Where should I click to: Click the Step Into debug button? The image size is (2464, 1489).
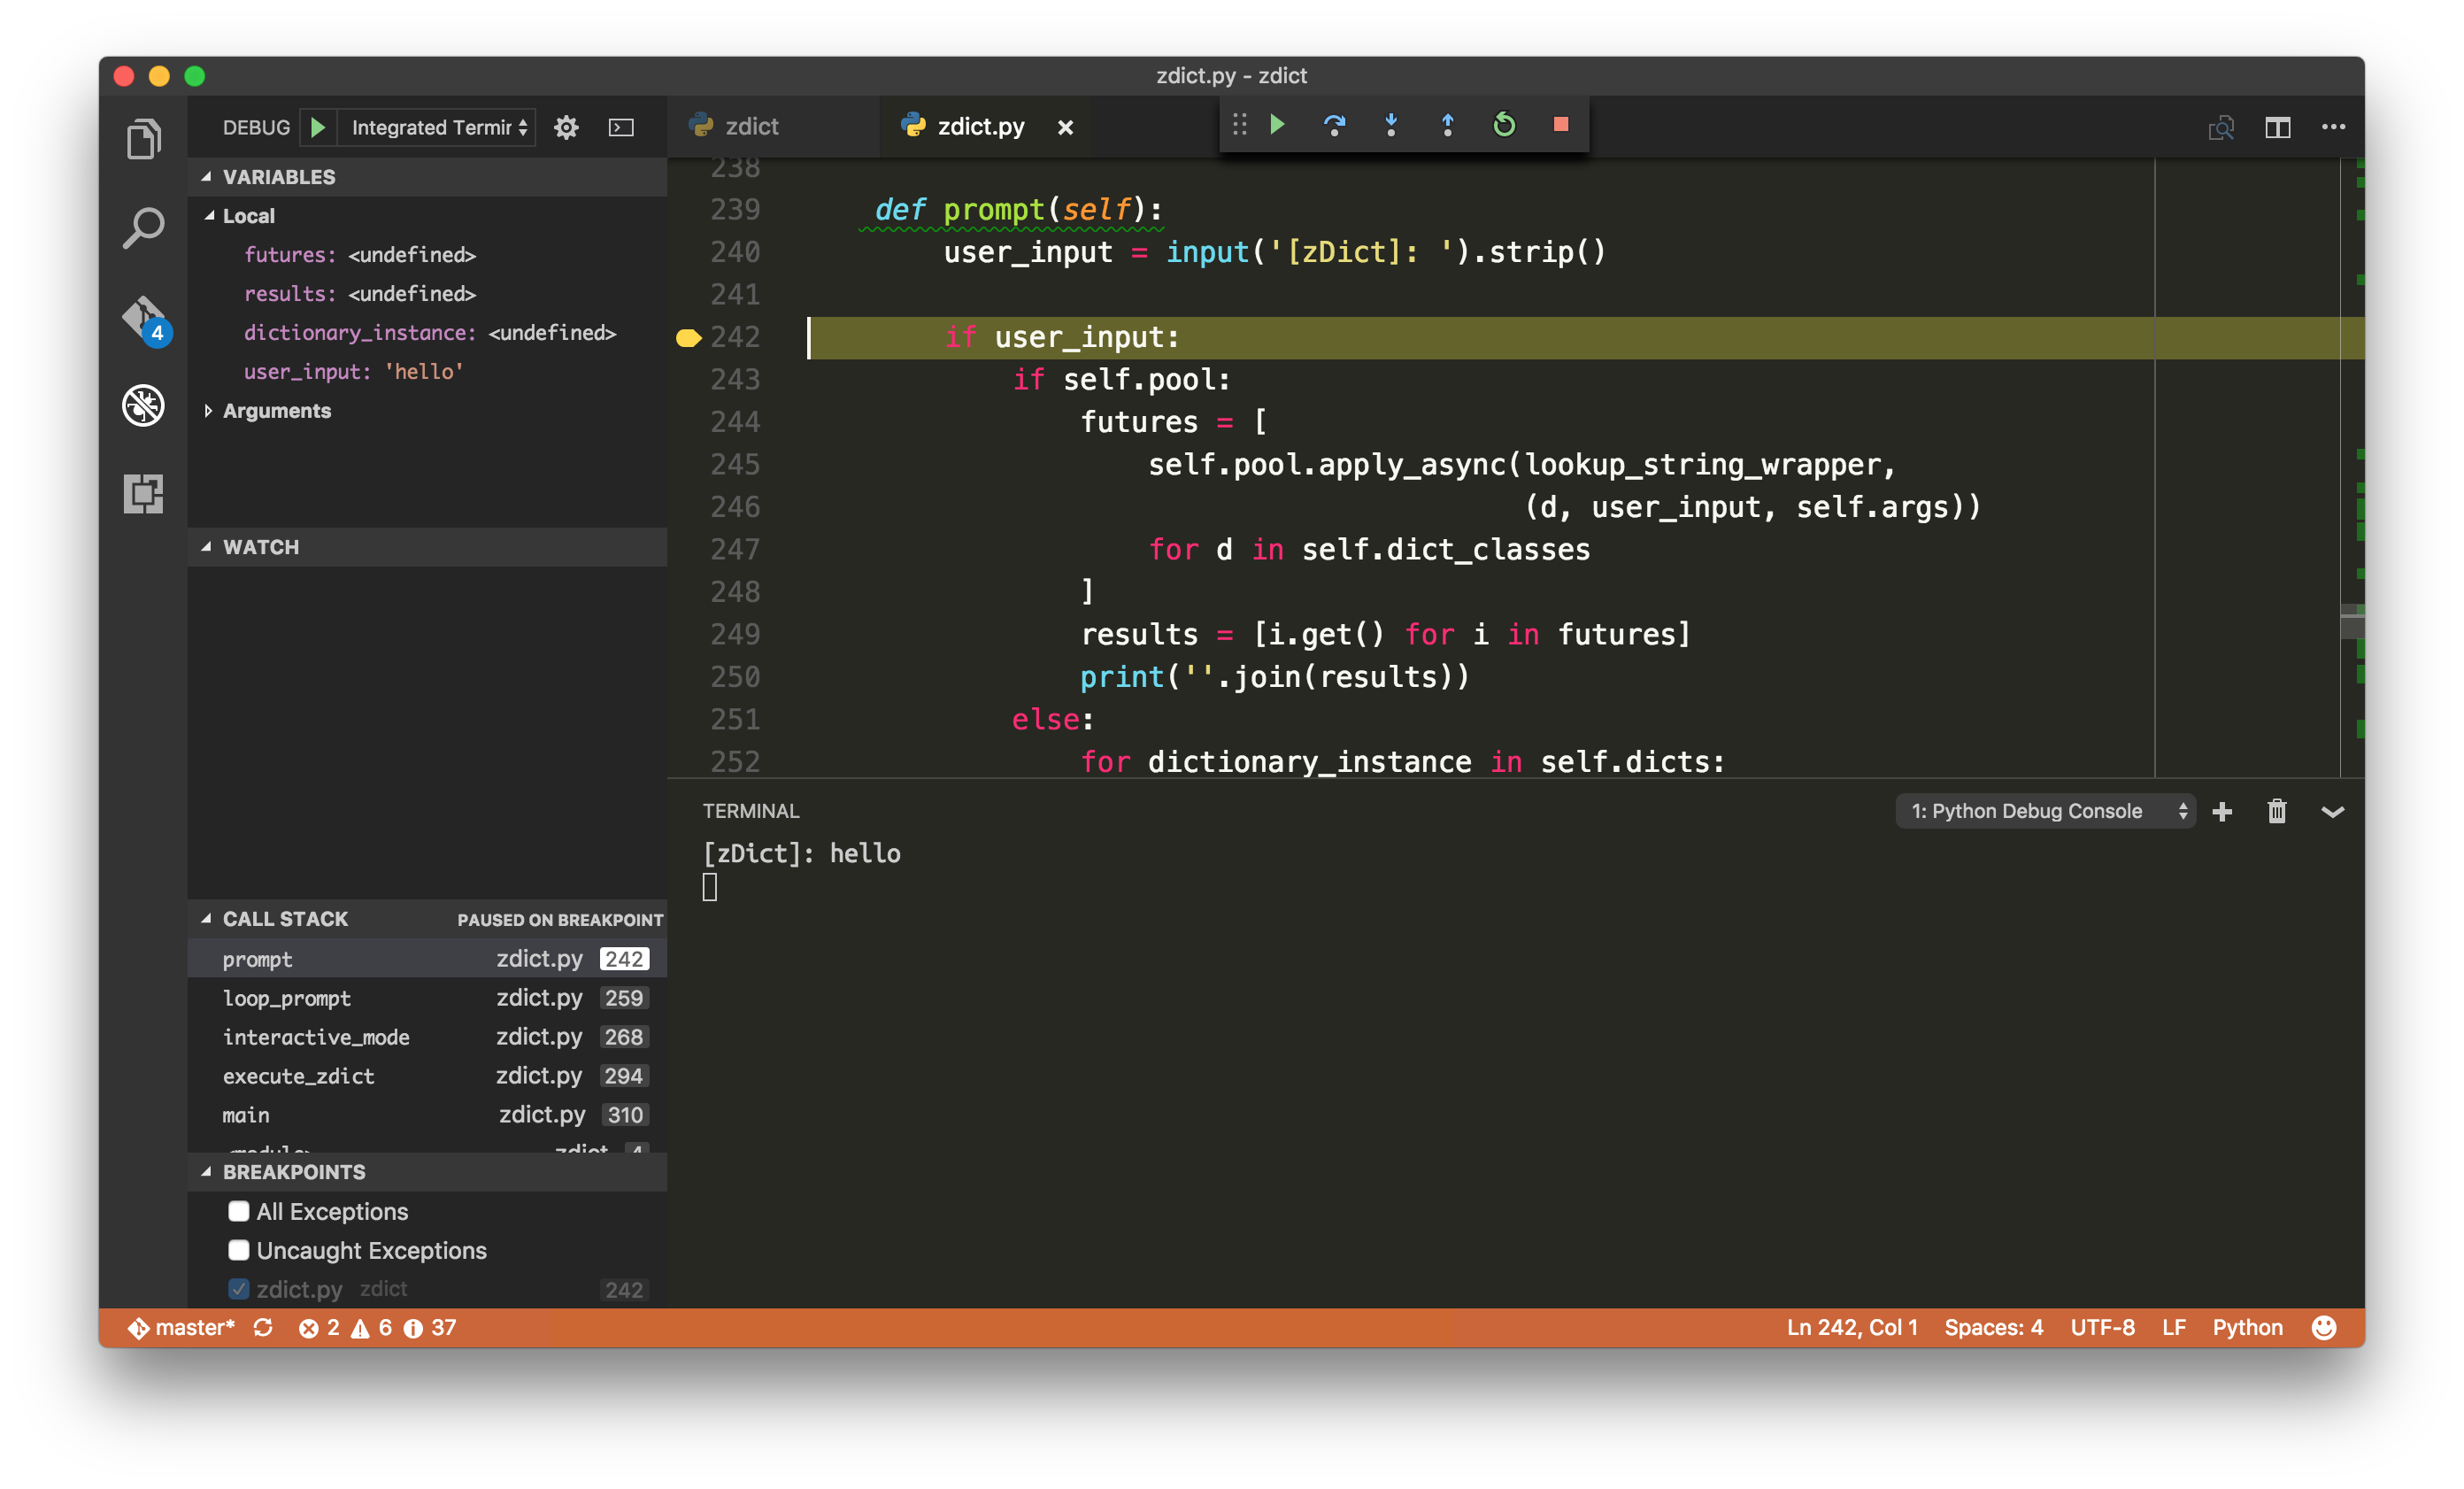point(1391,125)
